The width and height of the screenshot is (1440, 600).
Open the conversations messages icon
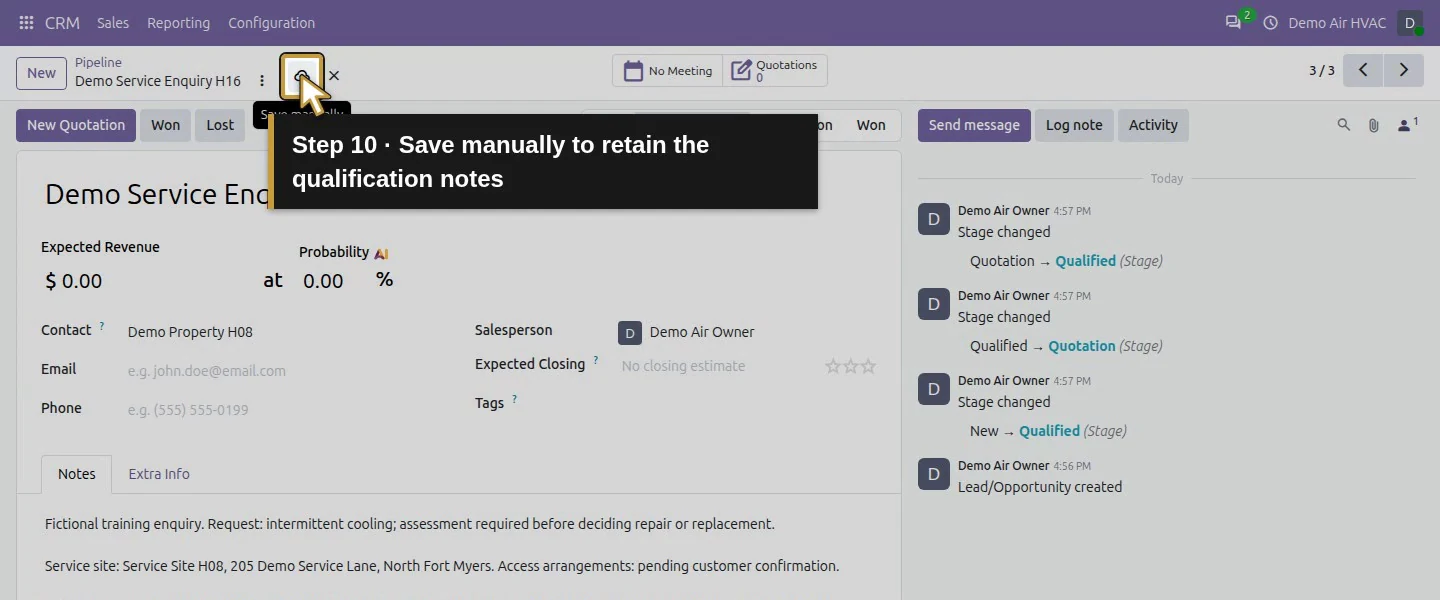1233,22
